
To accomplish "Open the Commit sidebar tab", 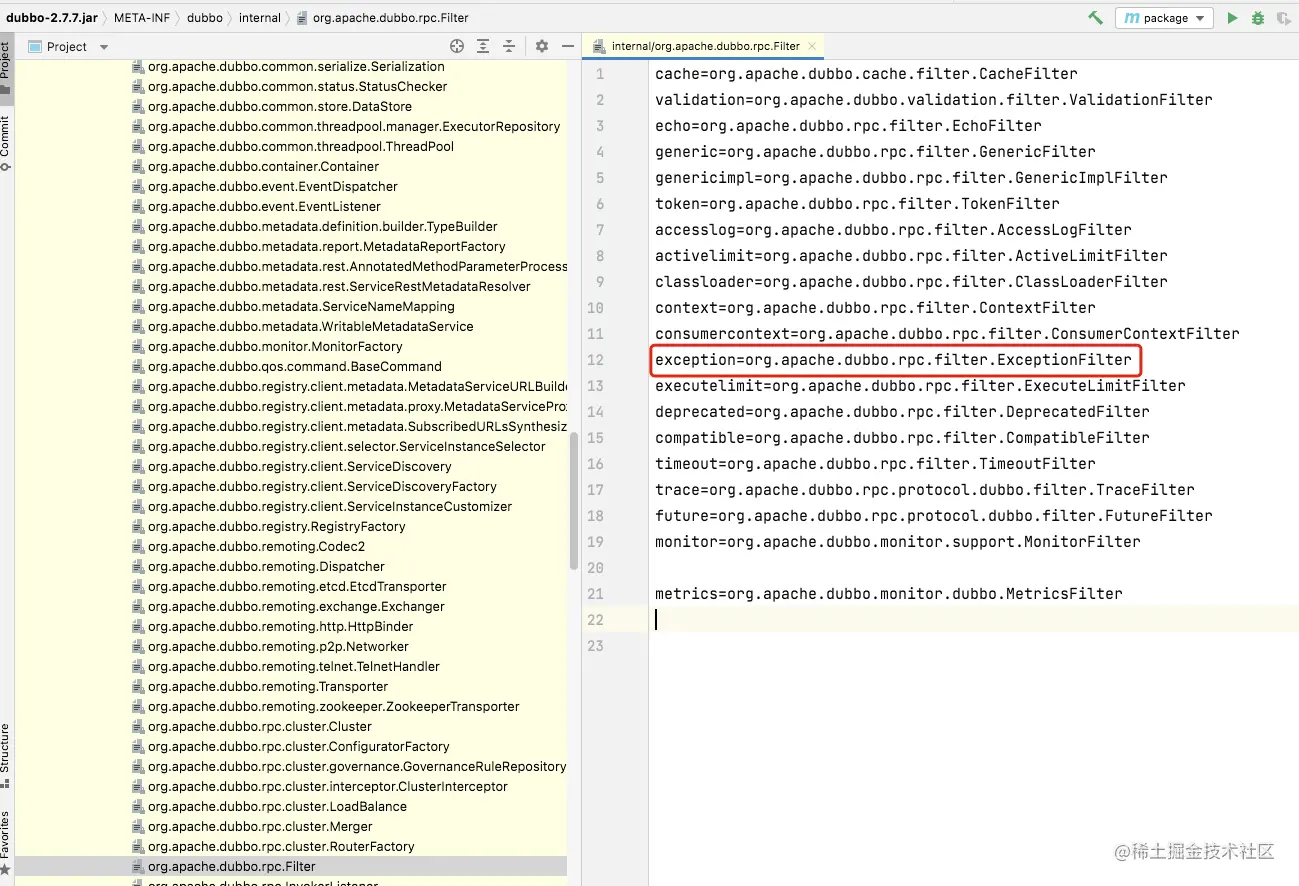I will click(6, 143).
